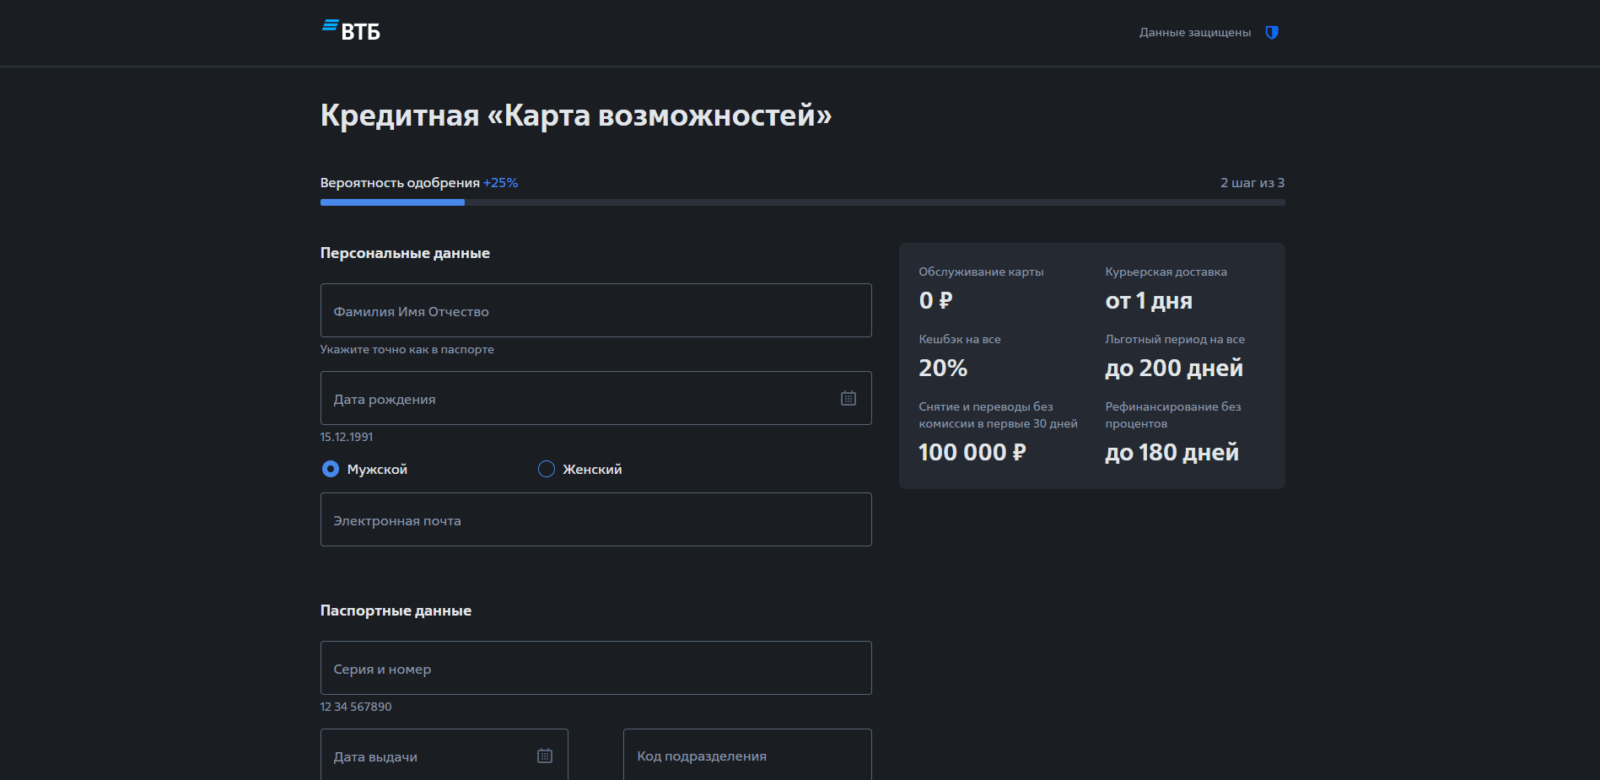Focus the Дата выдачи input
The width and height of the screenshot is (1600, 780).
point(444,755)
